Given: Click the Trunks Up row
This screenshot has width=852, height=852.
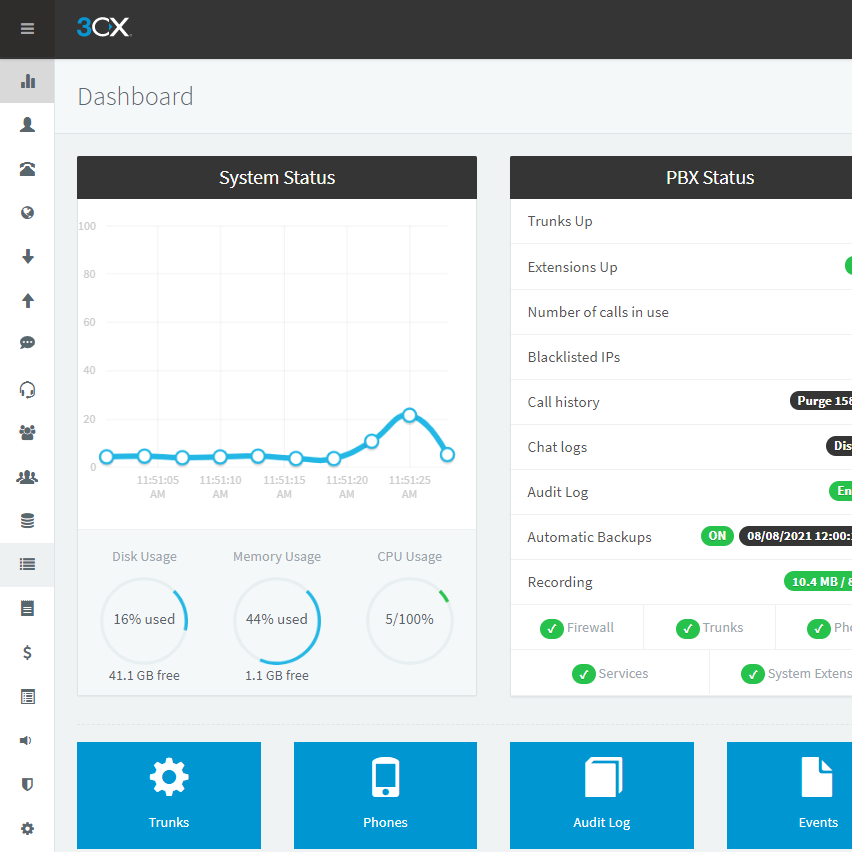Looking at the screenshot, I should pos(681,221).
